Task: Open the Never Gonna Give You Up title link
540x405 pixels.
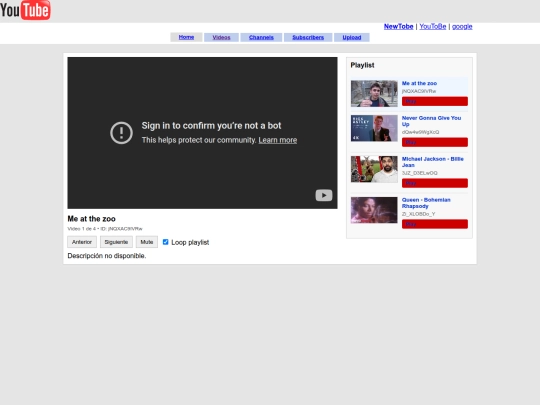Action: 431,121
